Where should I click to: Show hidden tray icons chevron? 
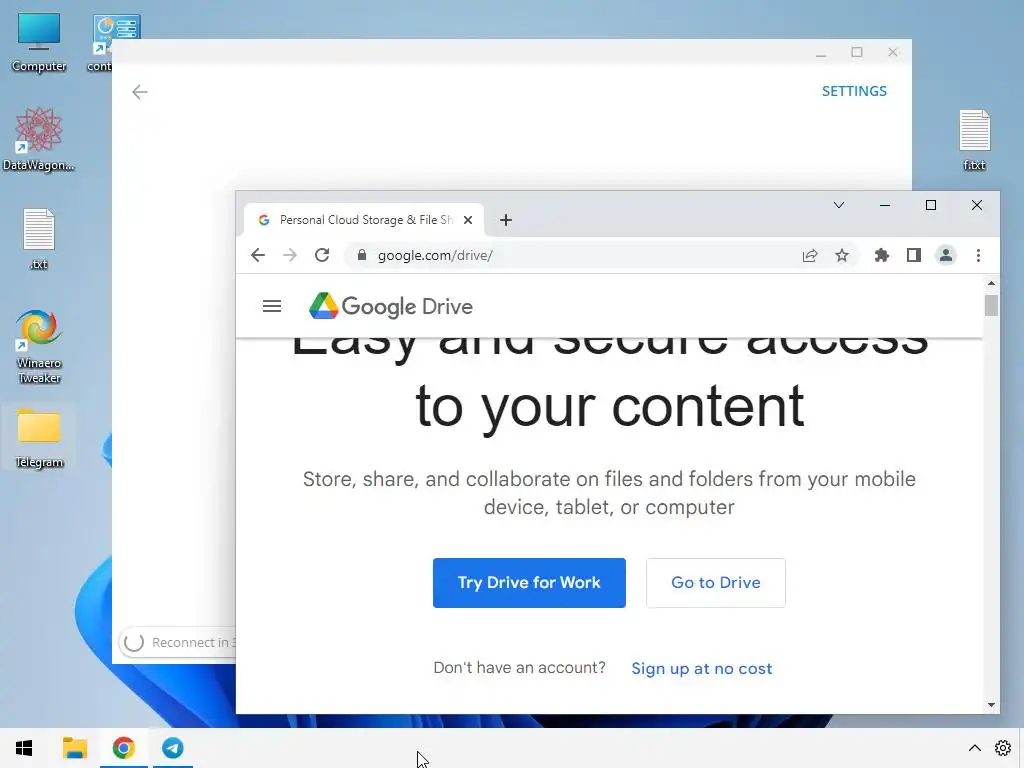click(974, 748)
